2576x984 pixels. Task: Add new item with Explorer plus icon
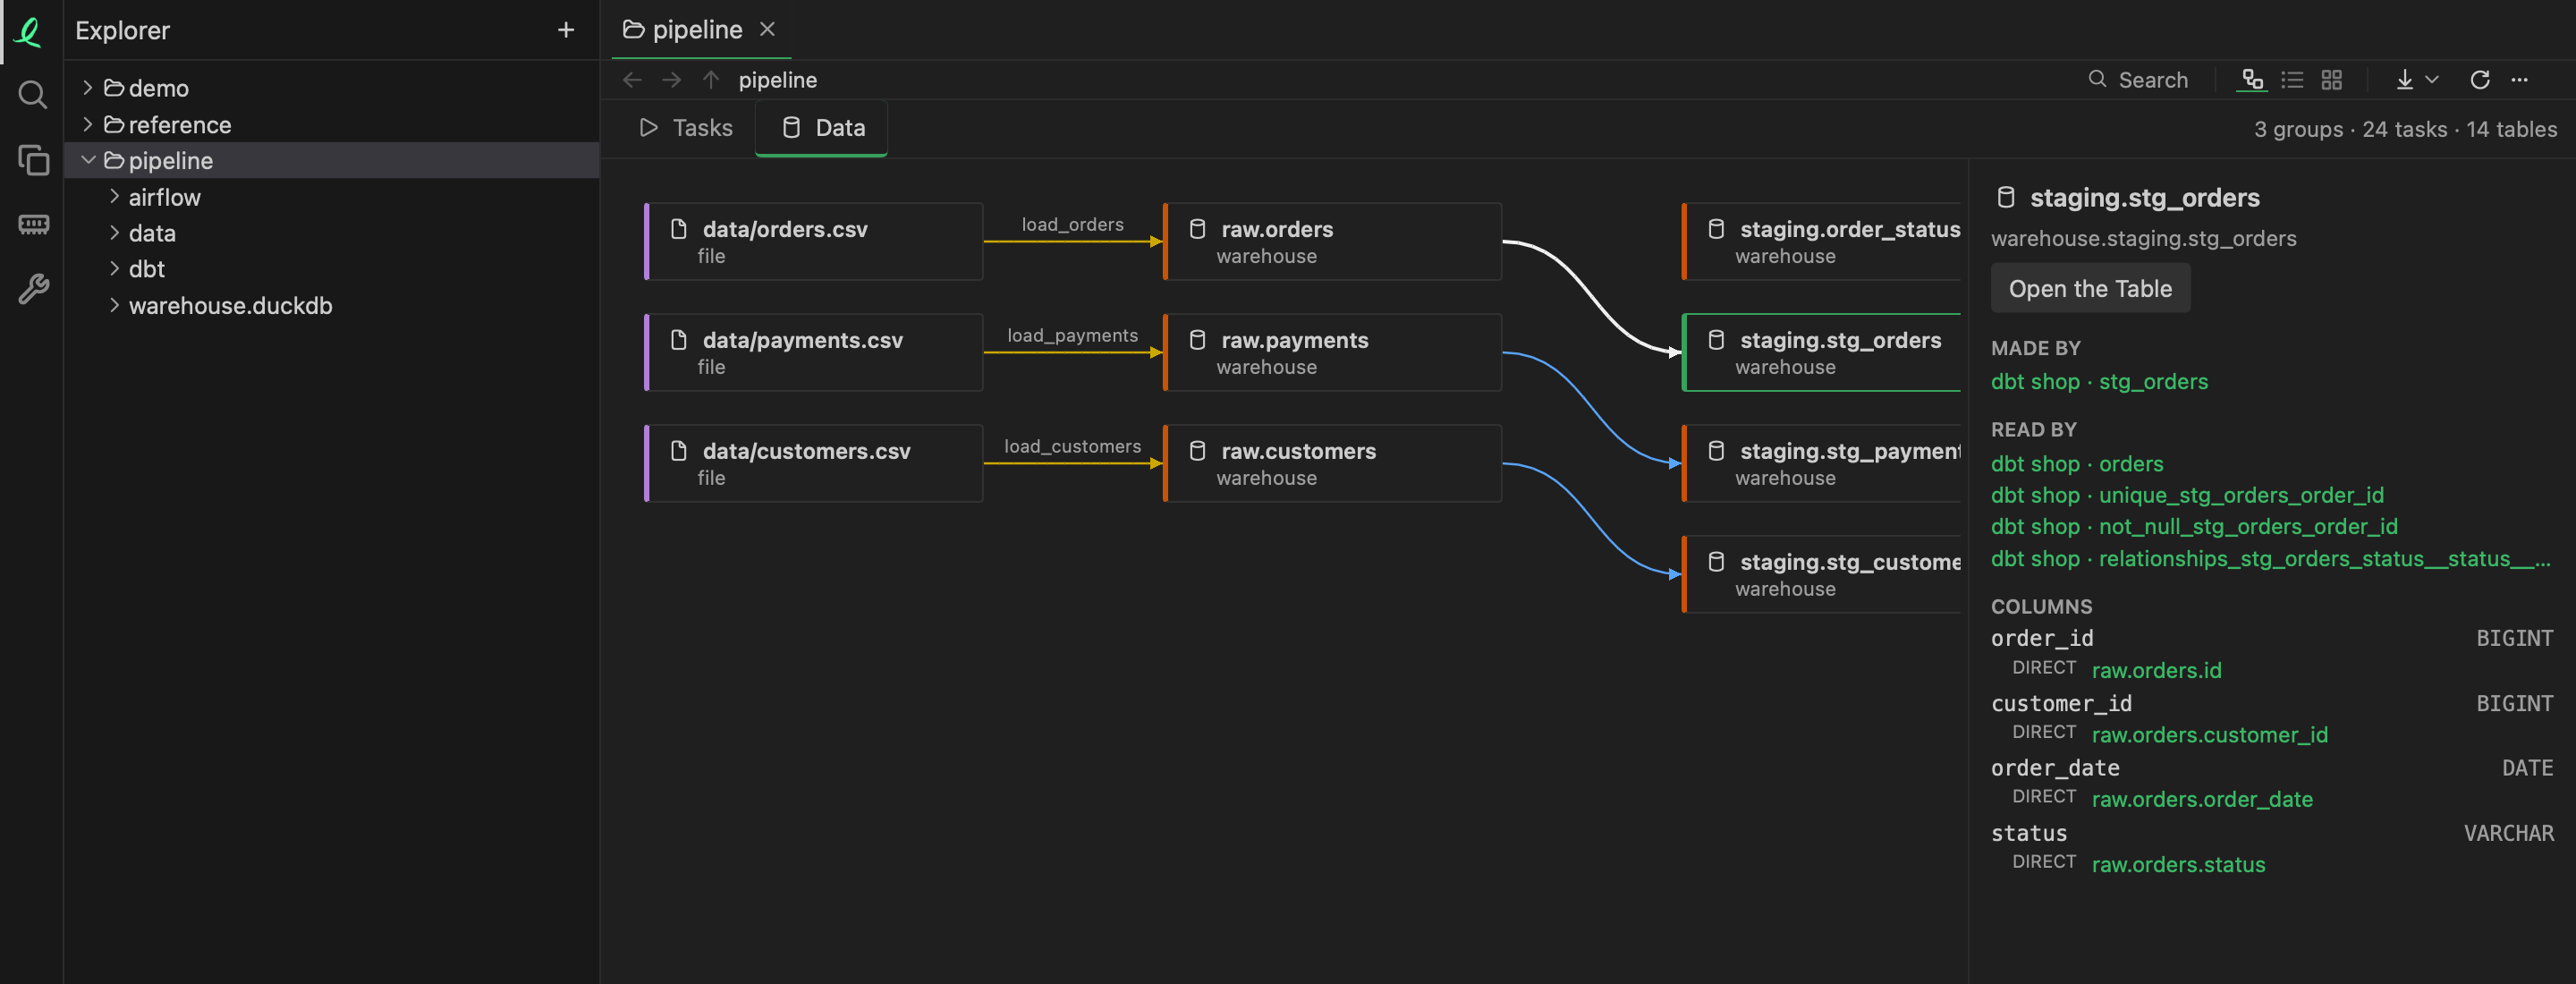tap(565, 30)
